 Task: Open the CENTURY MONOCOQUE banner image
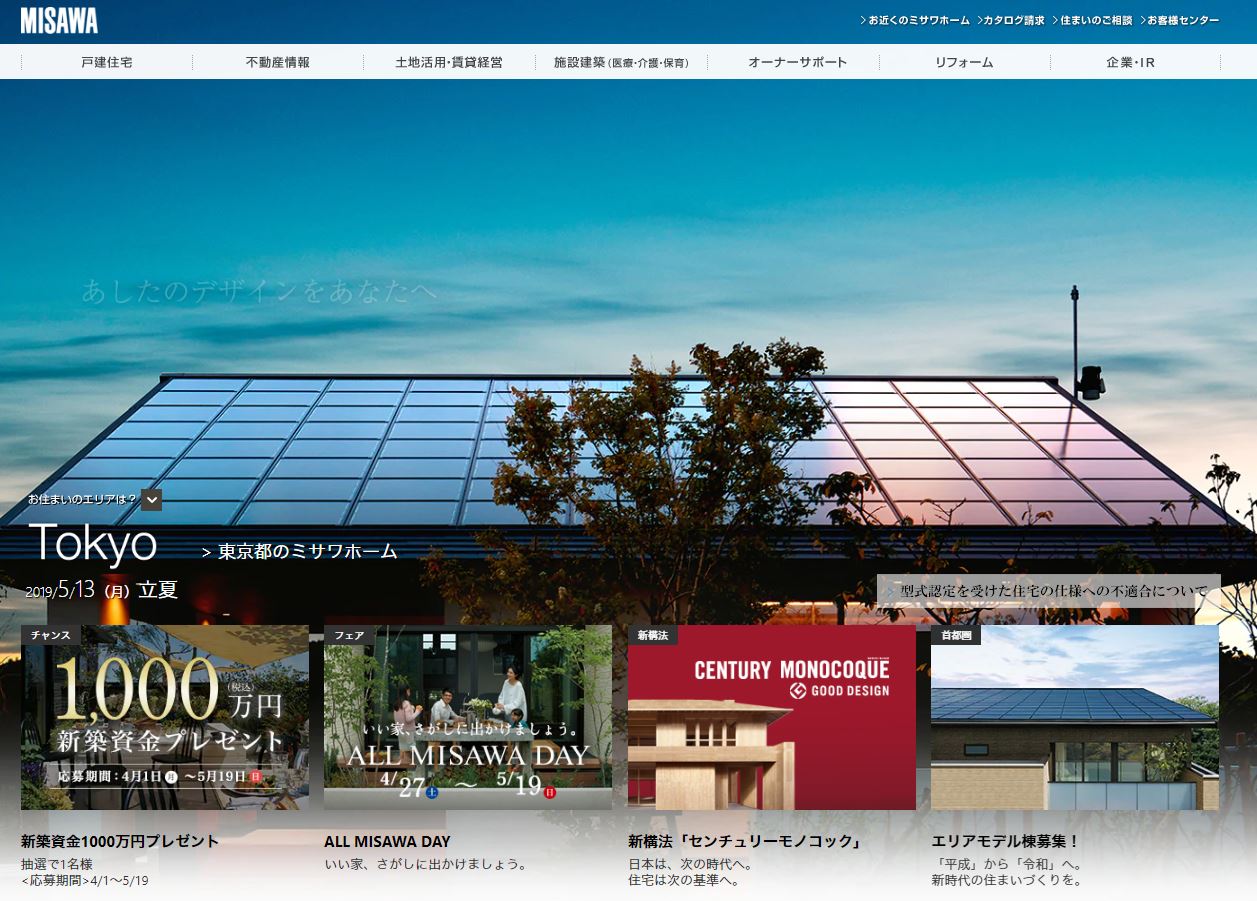(x=772, y=717)
